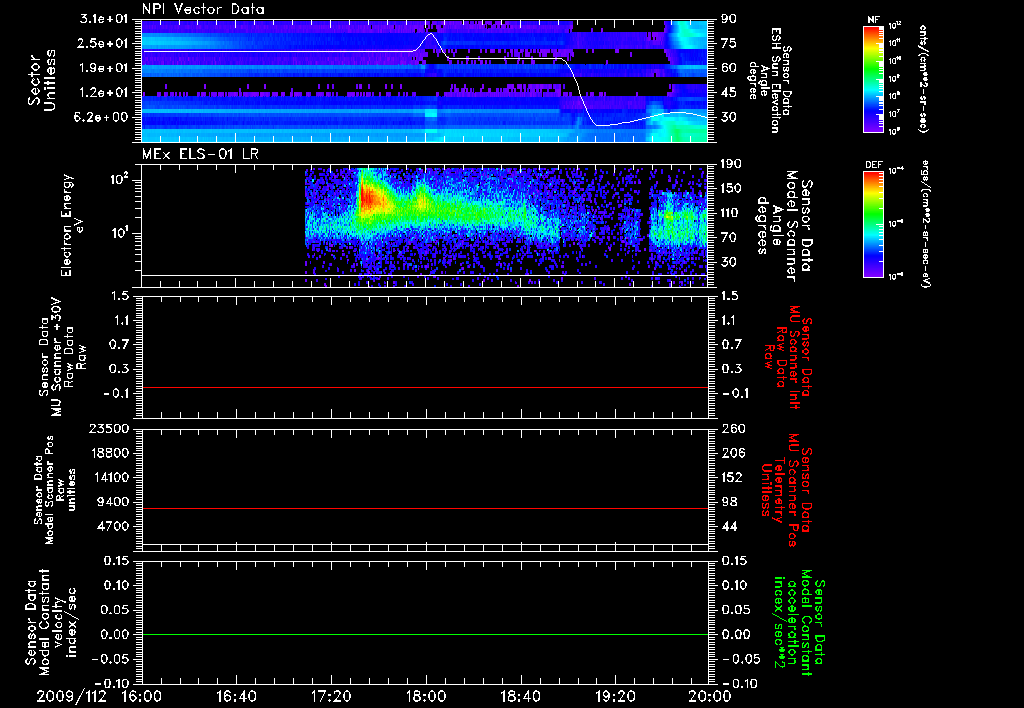The width and height of the screenshot is (1024, 708).
Task: Click the NF flux color bar
Action: (873, 78)
